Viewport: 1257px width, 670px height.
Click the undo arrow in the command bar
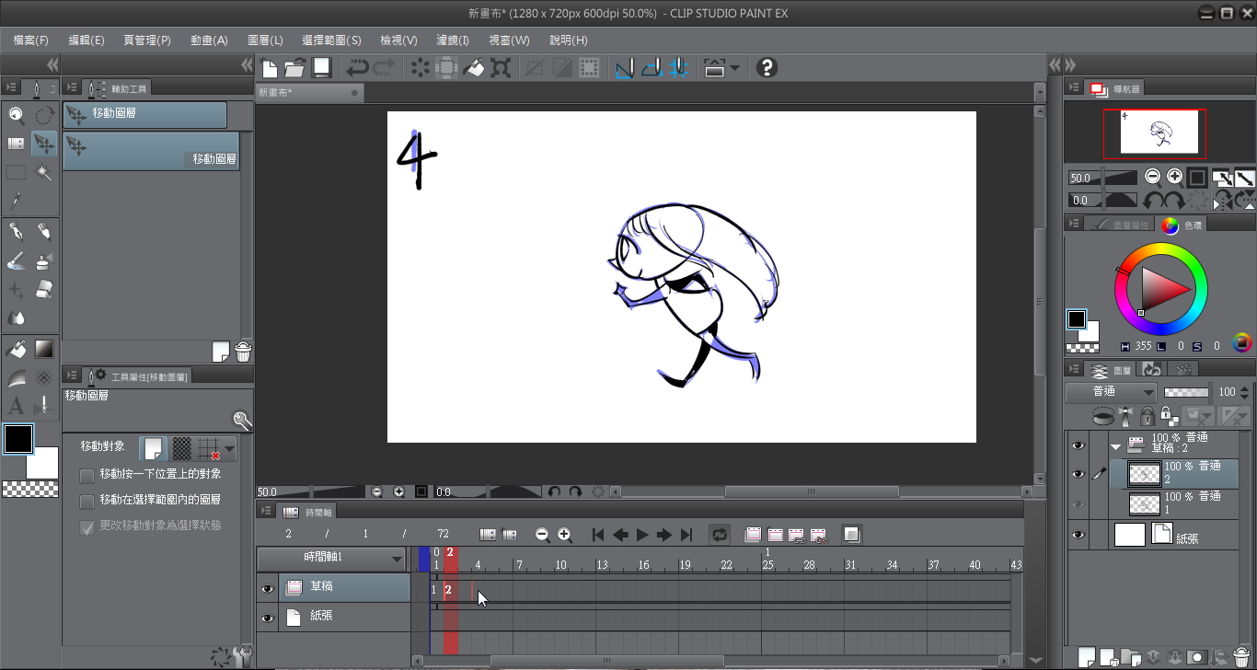[357, 68]
